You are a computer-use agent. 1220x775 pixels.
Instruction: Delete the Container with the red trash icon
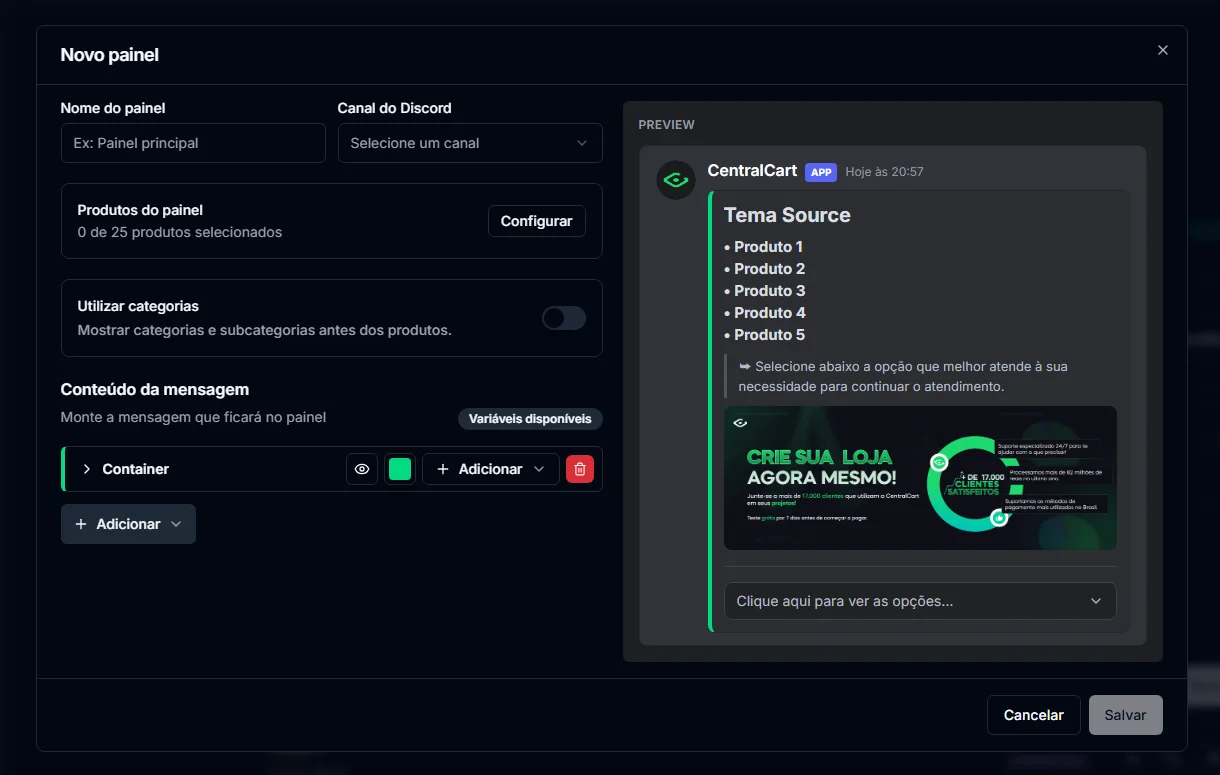(x=580, y=469)
